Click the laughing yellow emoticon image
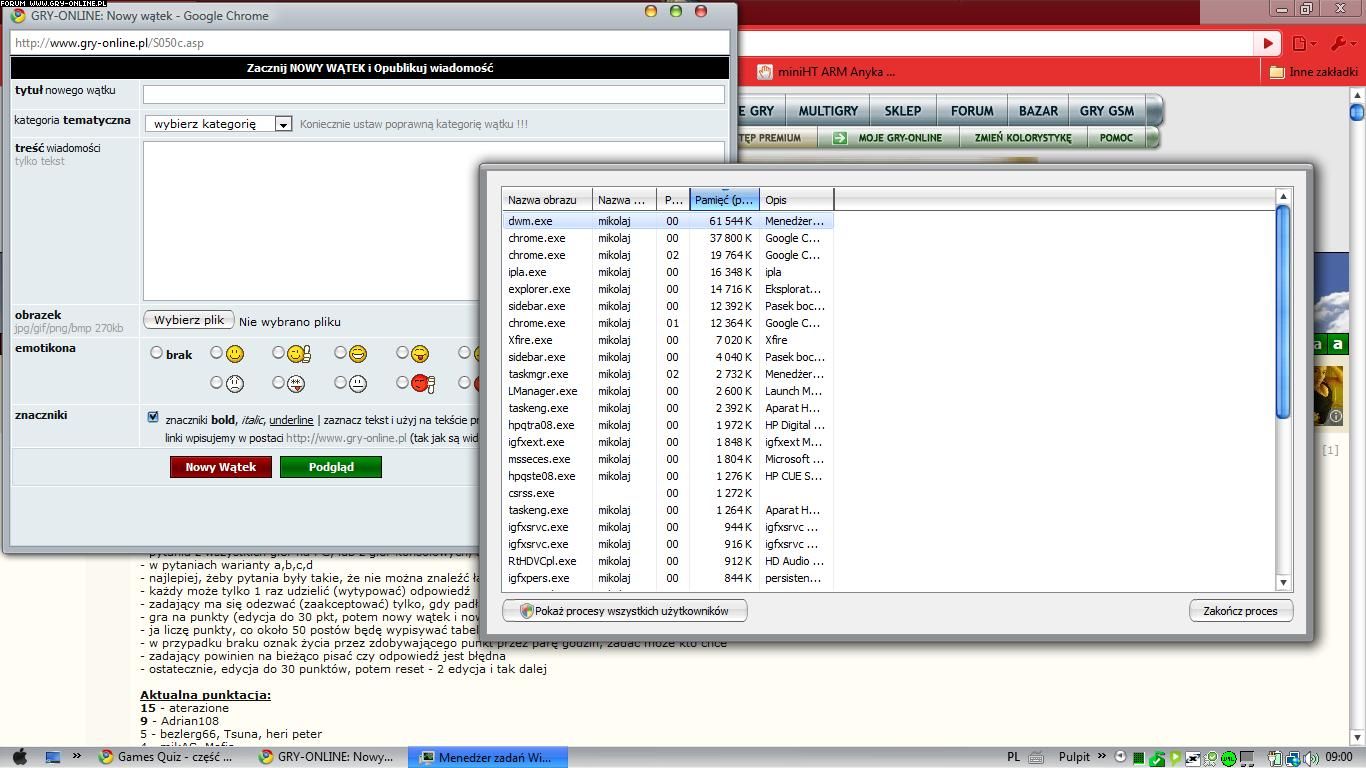The height and width of the screenshot is (768, 1366). pyautogui.click(x=358, y=354)
